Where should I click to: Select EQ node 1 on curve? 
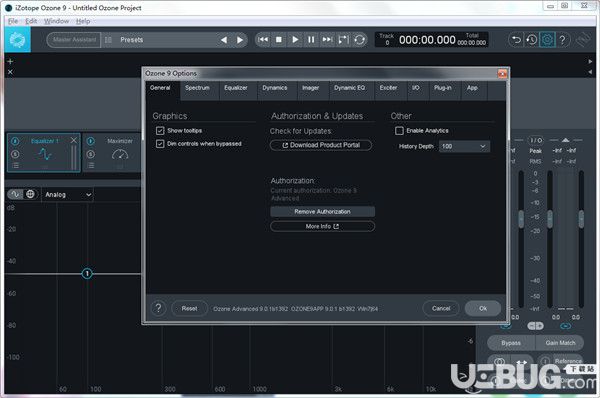(87, 274)
